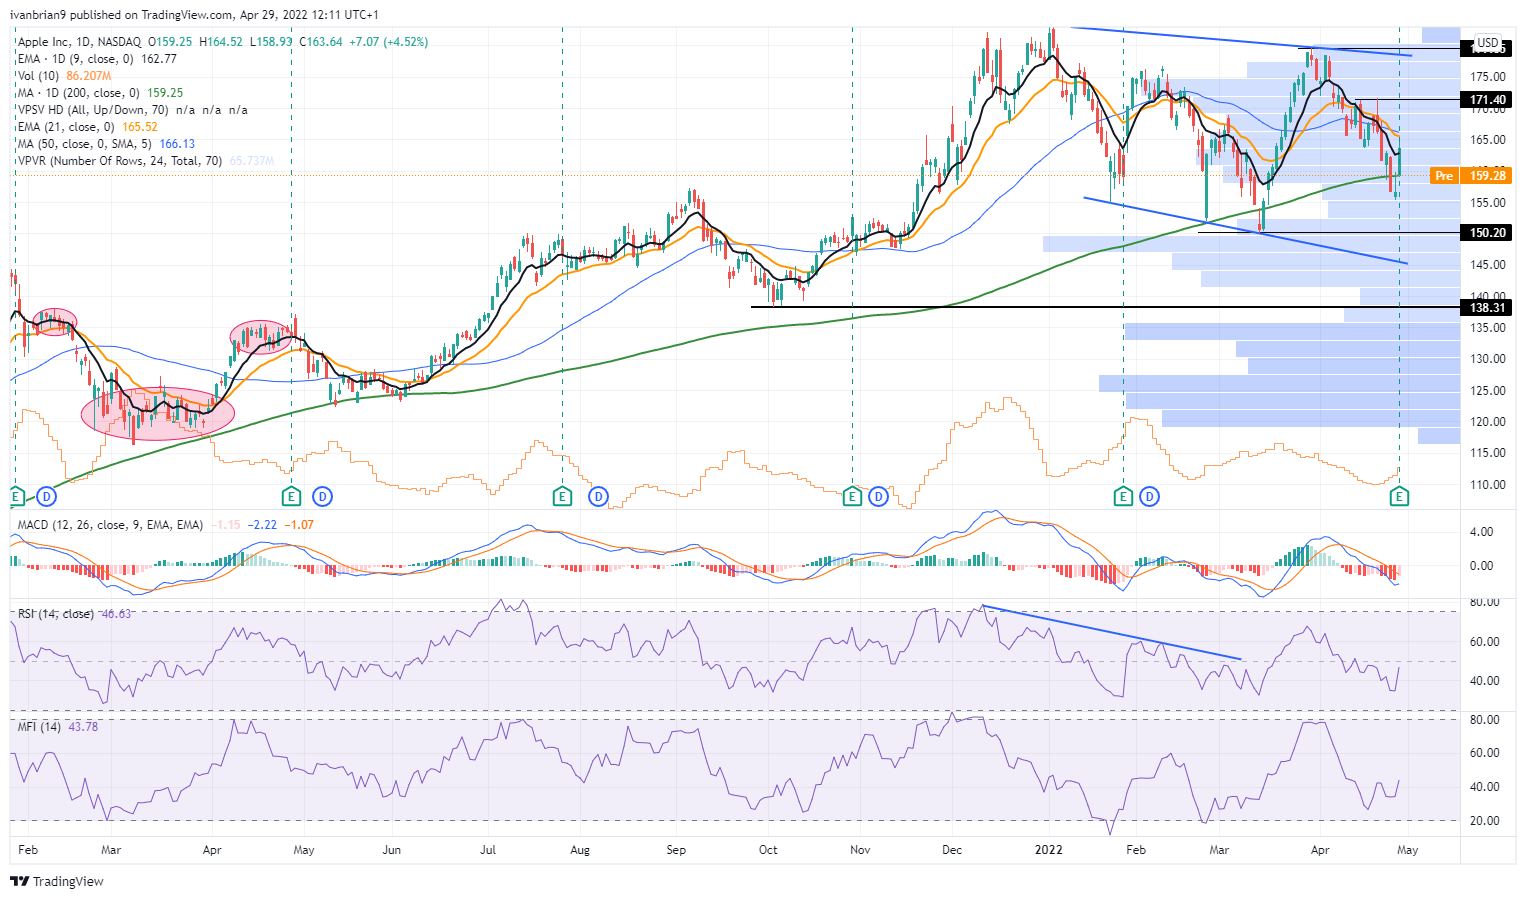Screen dimensions: 1526x899
Task: Click the MFI value 43.78
Action: [83, 727]
